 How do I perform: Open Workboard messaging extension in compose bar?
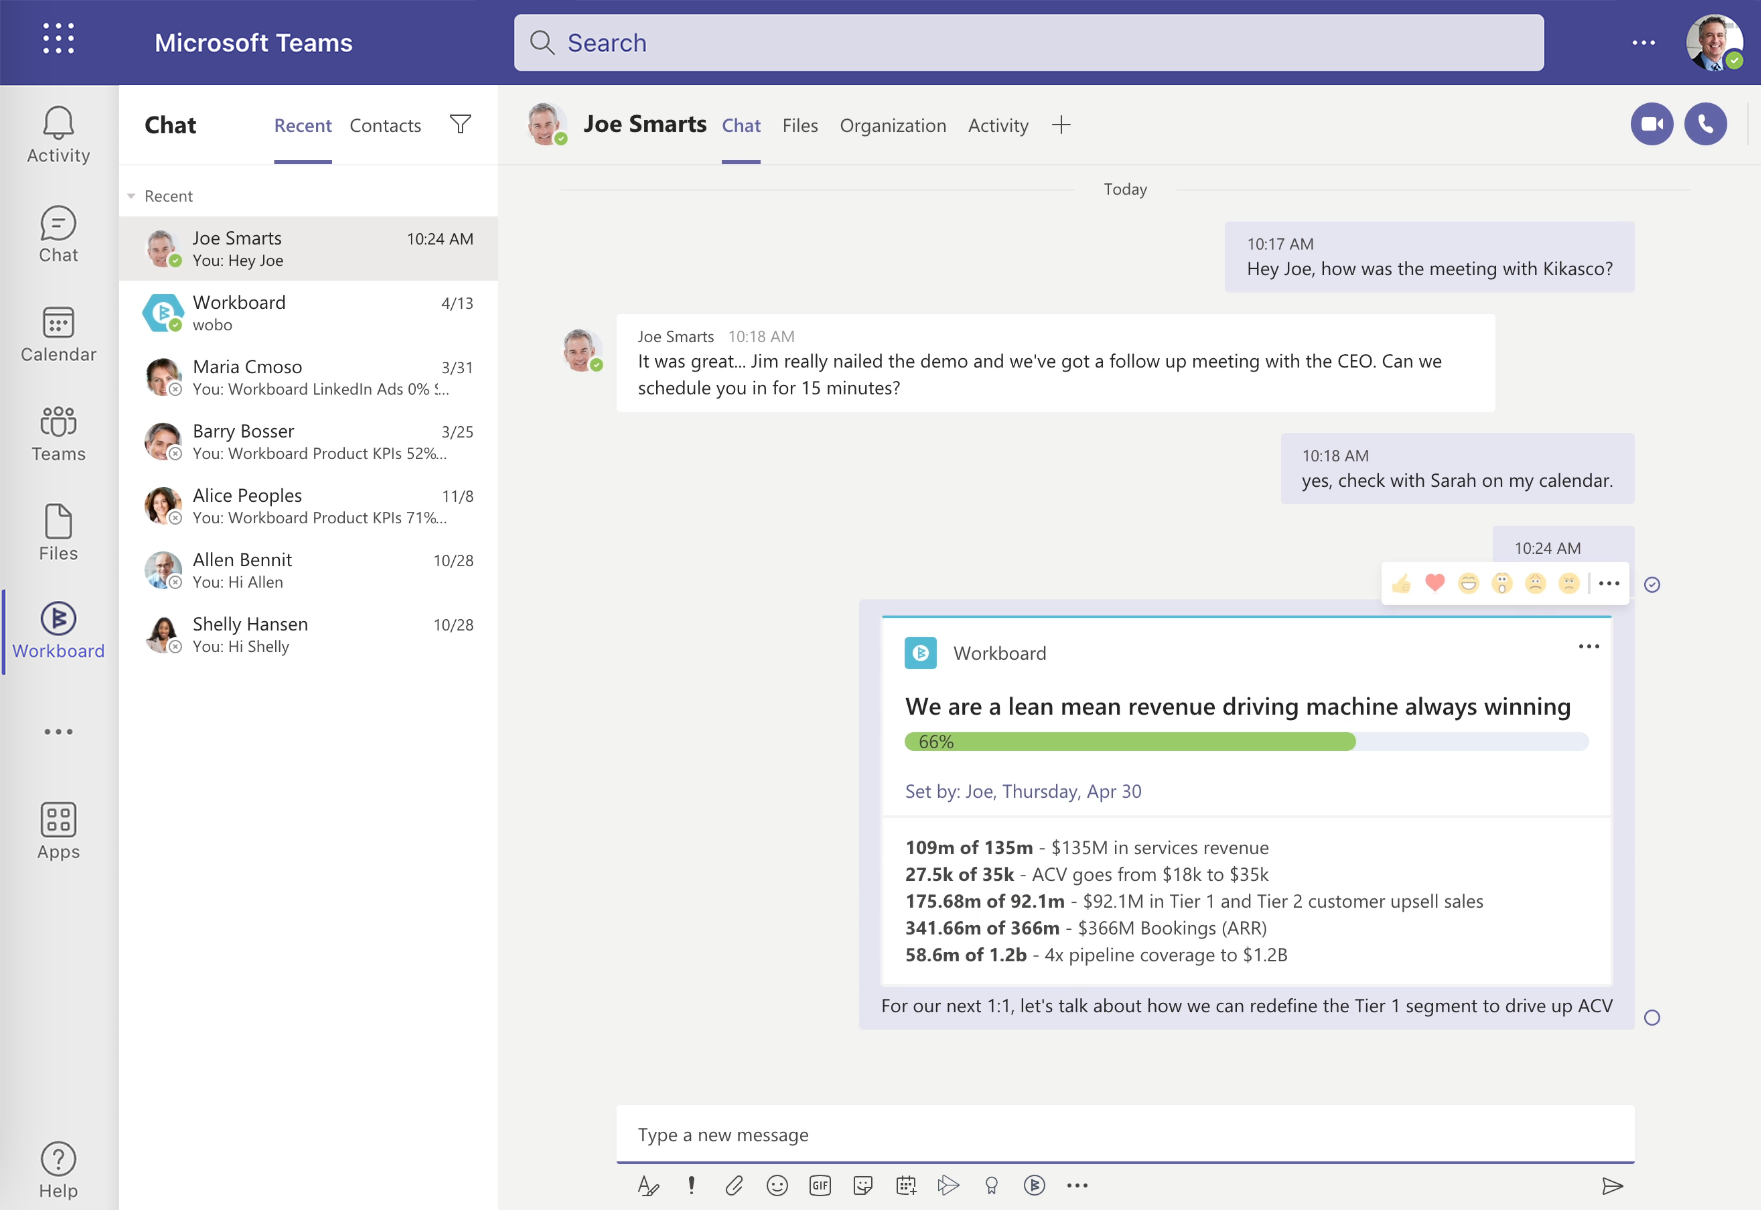(x=1034, y=1186)
